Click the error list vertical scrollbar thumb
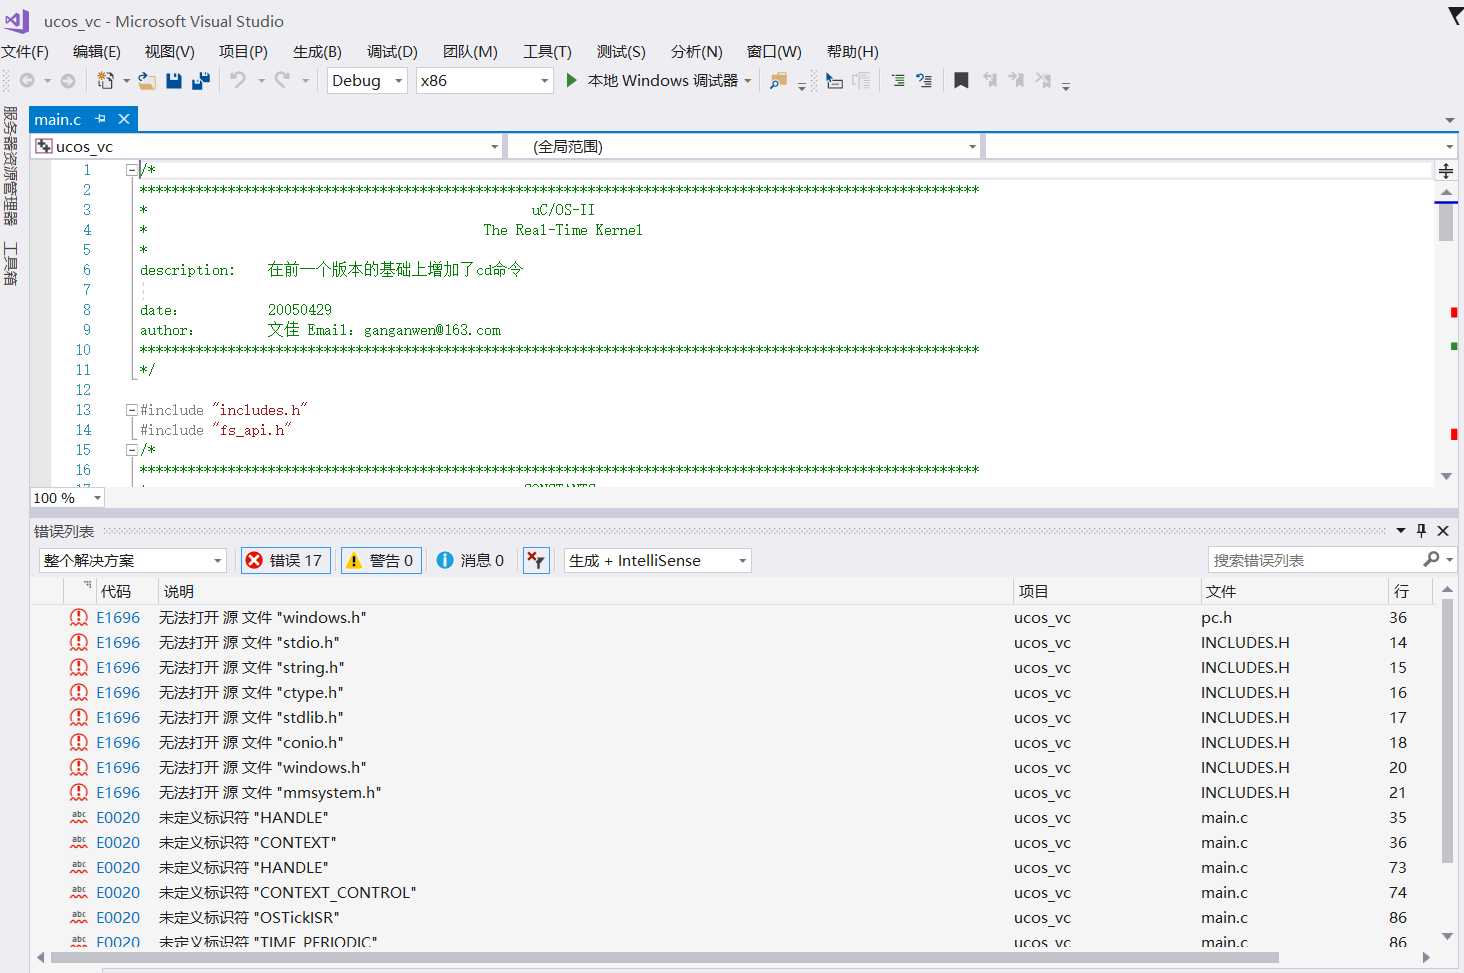The width and height of the screenshot is (1464, 973). click(x=1447, y=732)
